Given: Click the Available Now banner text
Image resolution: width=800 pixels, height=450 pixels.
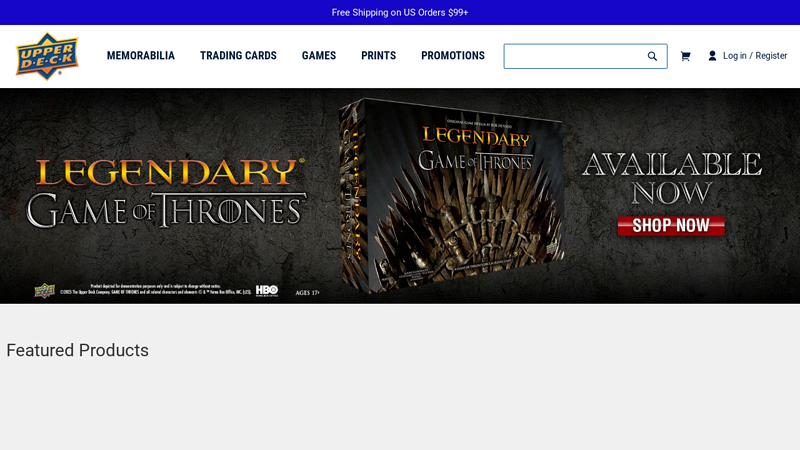Looking at the screenshot, I should click(x=671, y=178).
